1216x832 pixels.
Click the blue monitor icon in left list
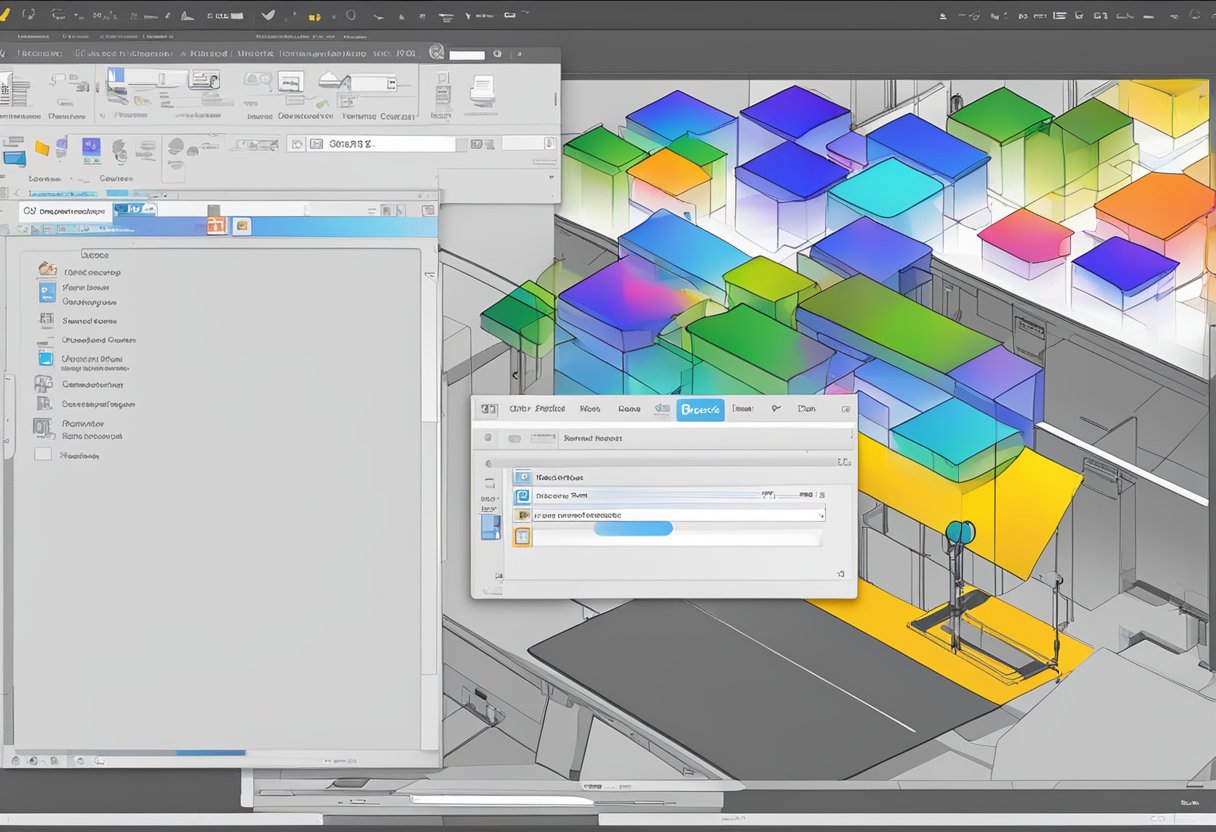pyautogui.click(x=46, y=357)
